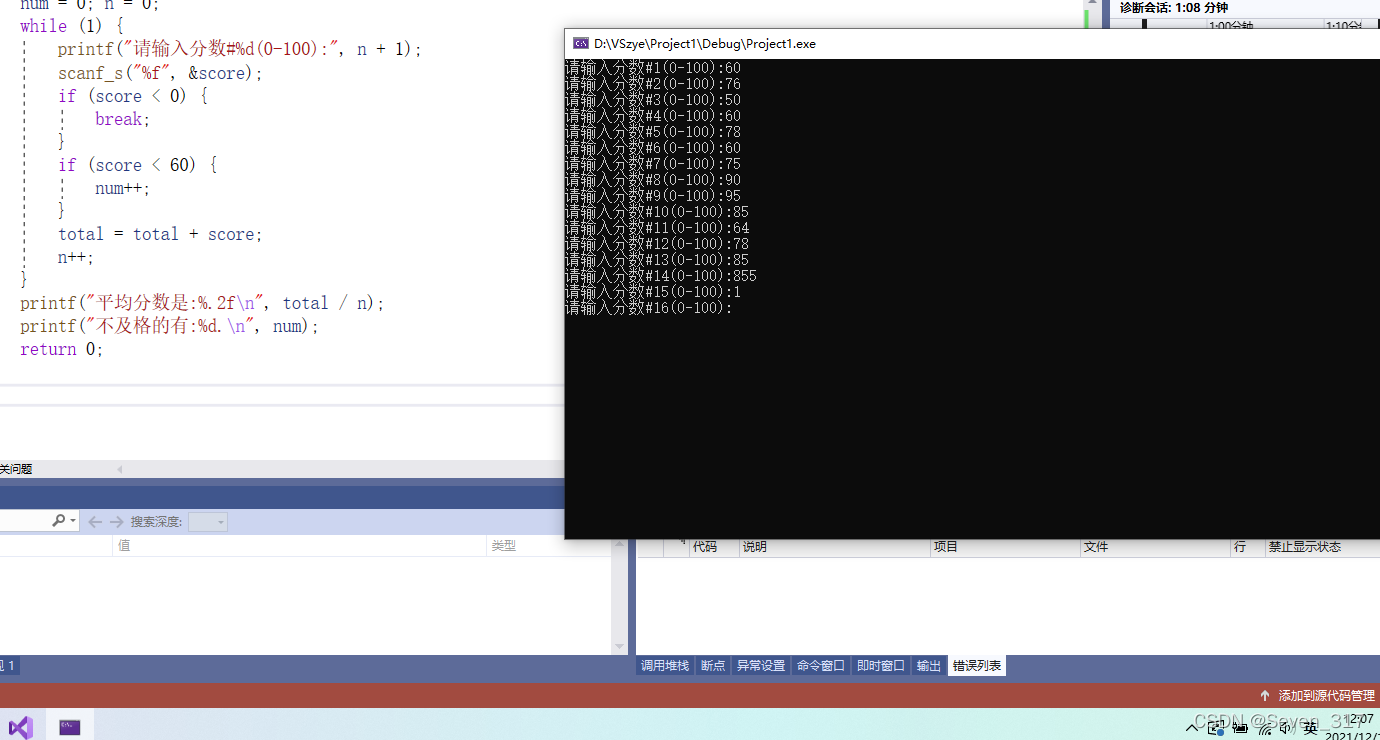
Task: Click the editor horizontal scrollbar left arrow
Action: [120, 469]
